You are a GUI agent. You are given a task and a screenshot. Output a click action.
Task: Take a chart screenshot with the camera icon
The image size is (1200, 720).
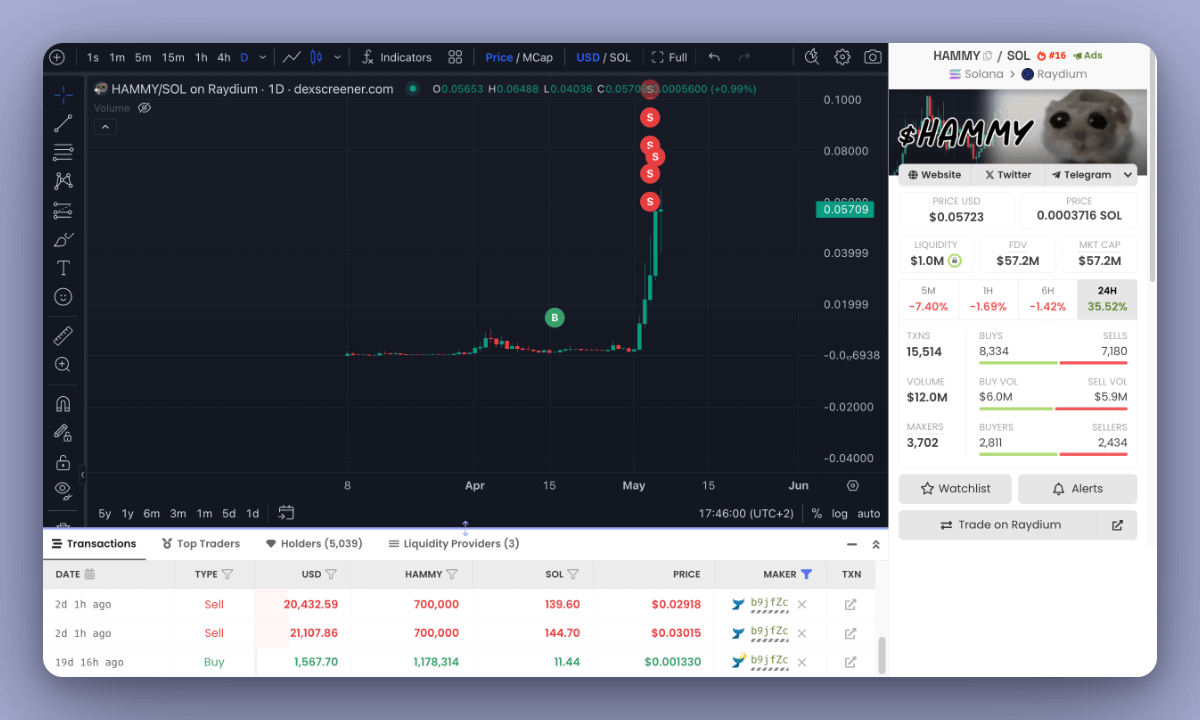[x=872, y=57]
